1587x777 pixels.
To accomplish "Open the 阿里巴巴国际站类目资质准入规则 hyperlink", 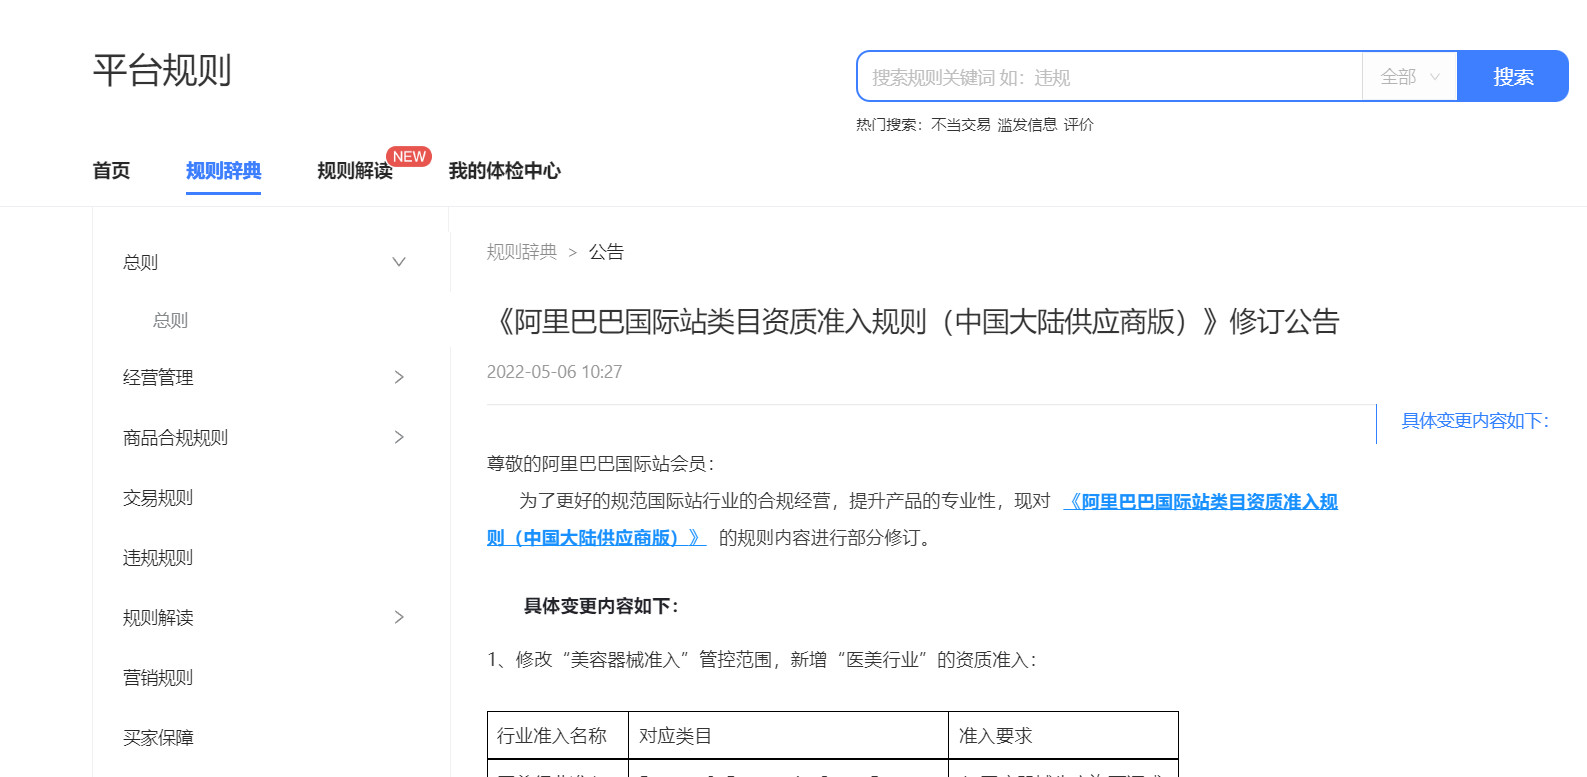I will point(1200,502).
